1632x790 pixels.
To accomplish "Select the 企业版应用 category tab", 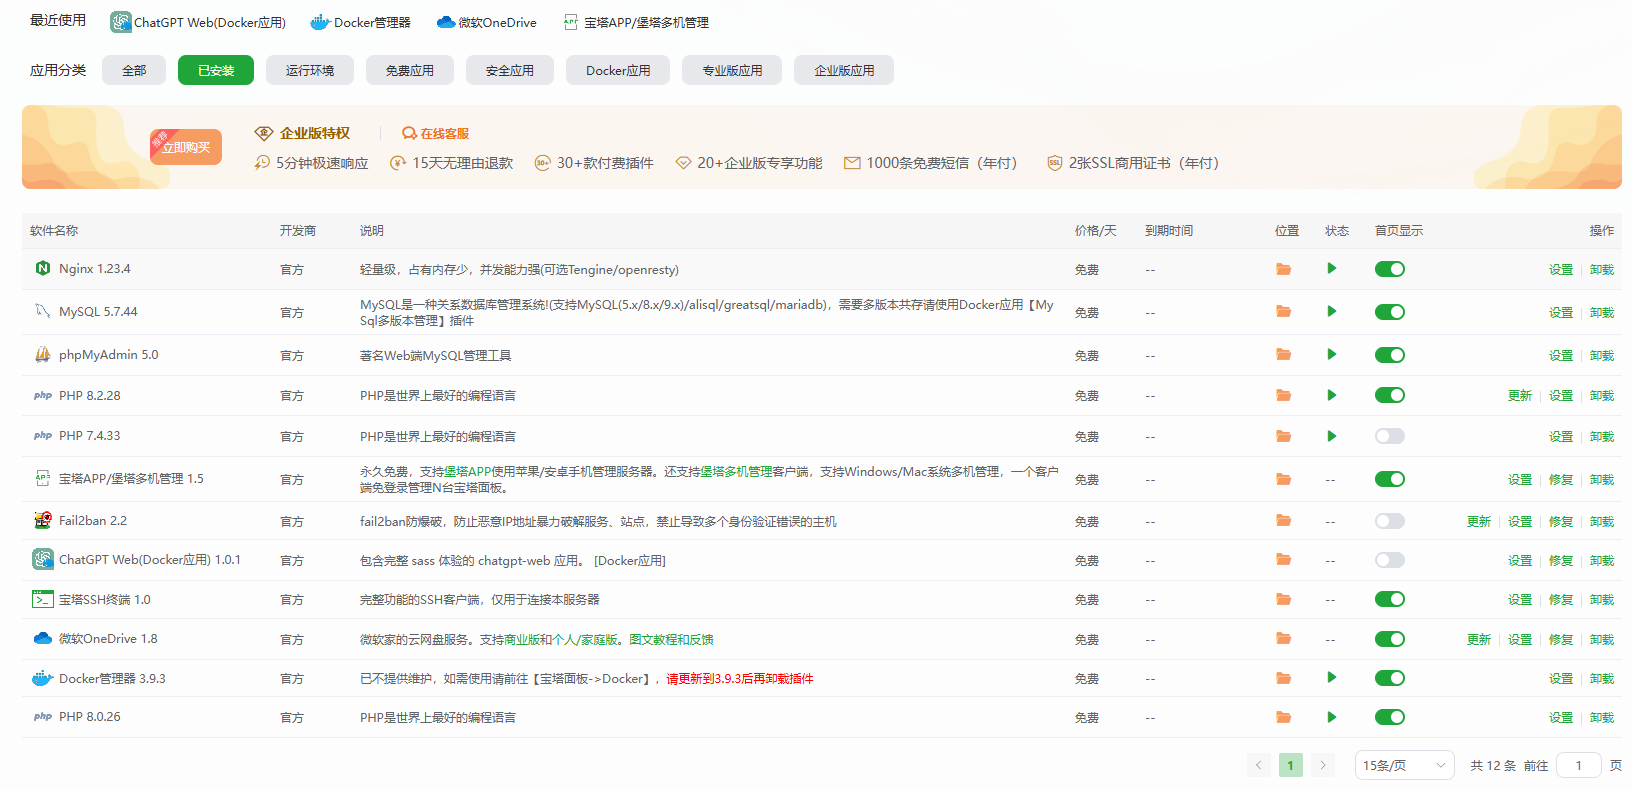I will [844, 70].
